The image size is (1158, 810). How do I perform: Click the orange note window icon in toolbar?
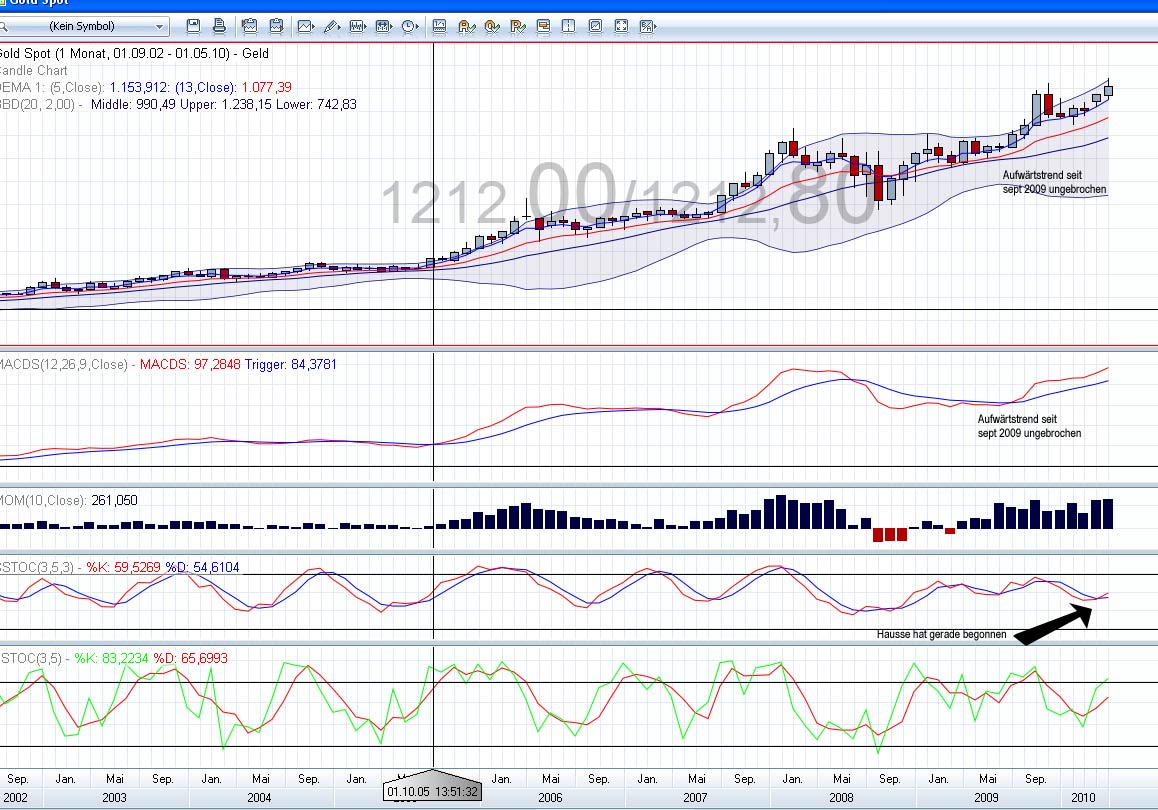[543, 26]
